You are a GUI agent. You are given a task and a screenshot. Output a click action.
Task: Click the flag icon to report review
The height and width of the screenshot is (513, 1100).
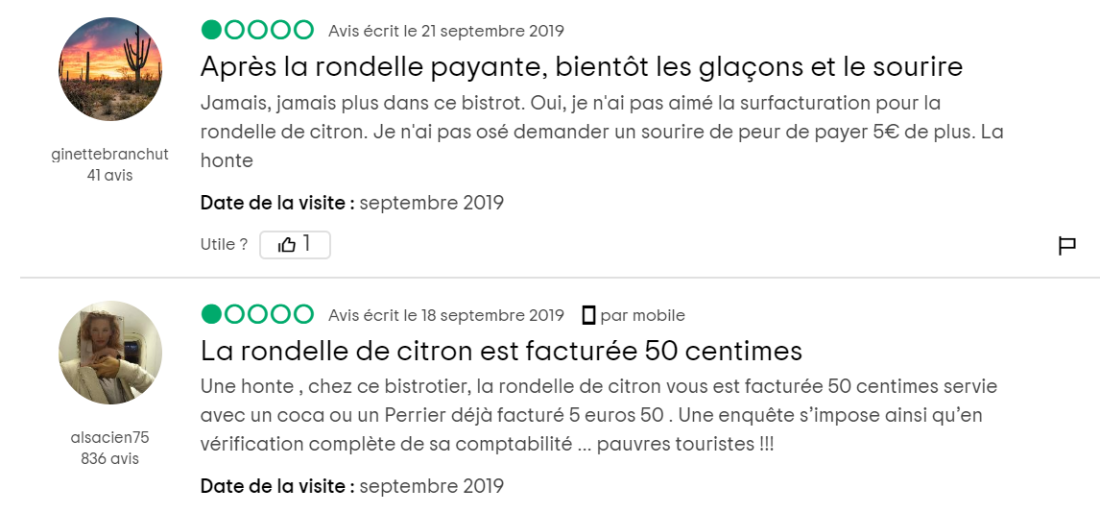(x=1066, y=246)
